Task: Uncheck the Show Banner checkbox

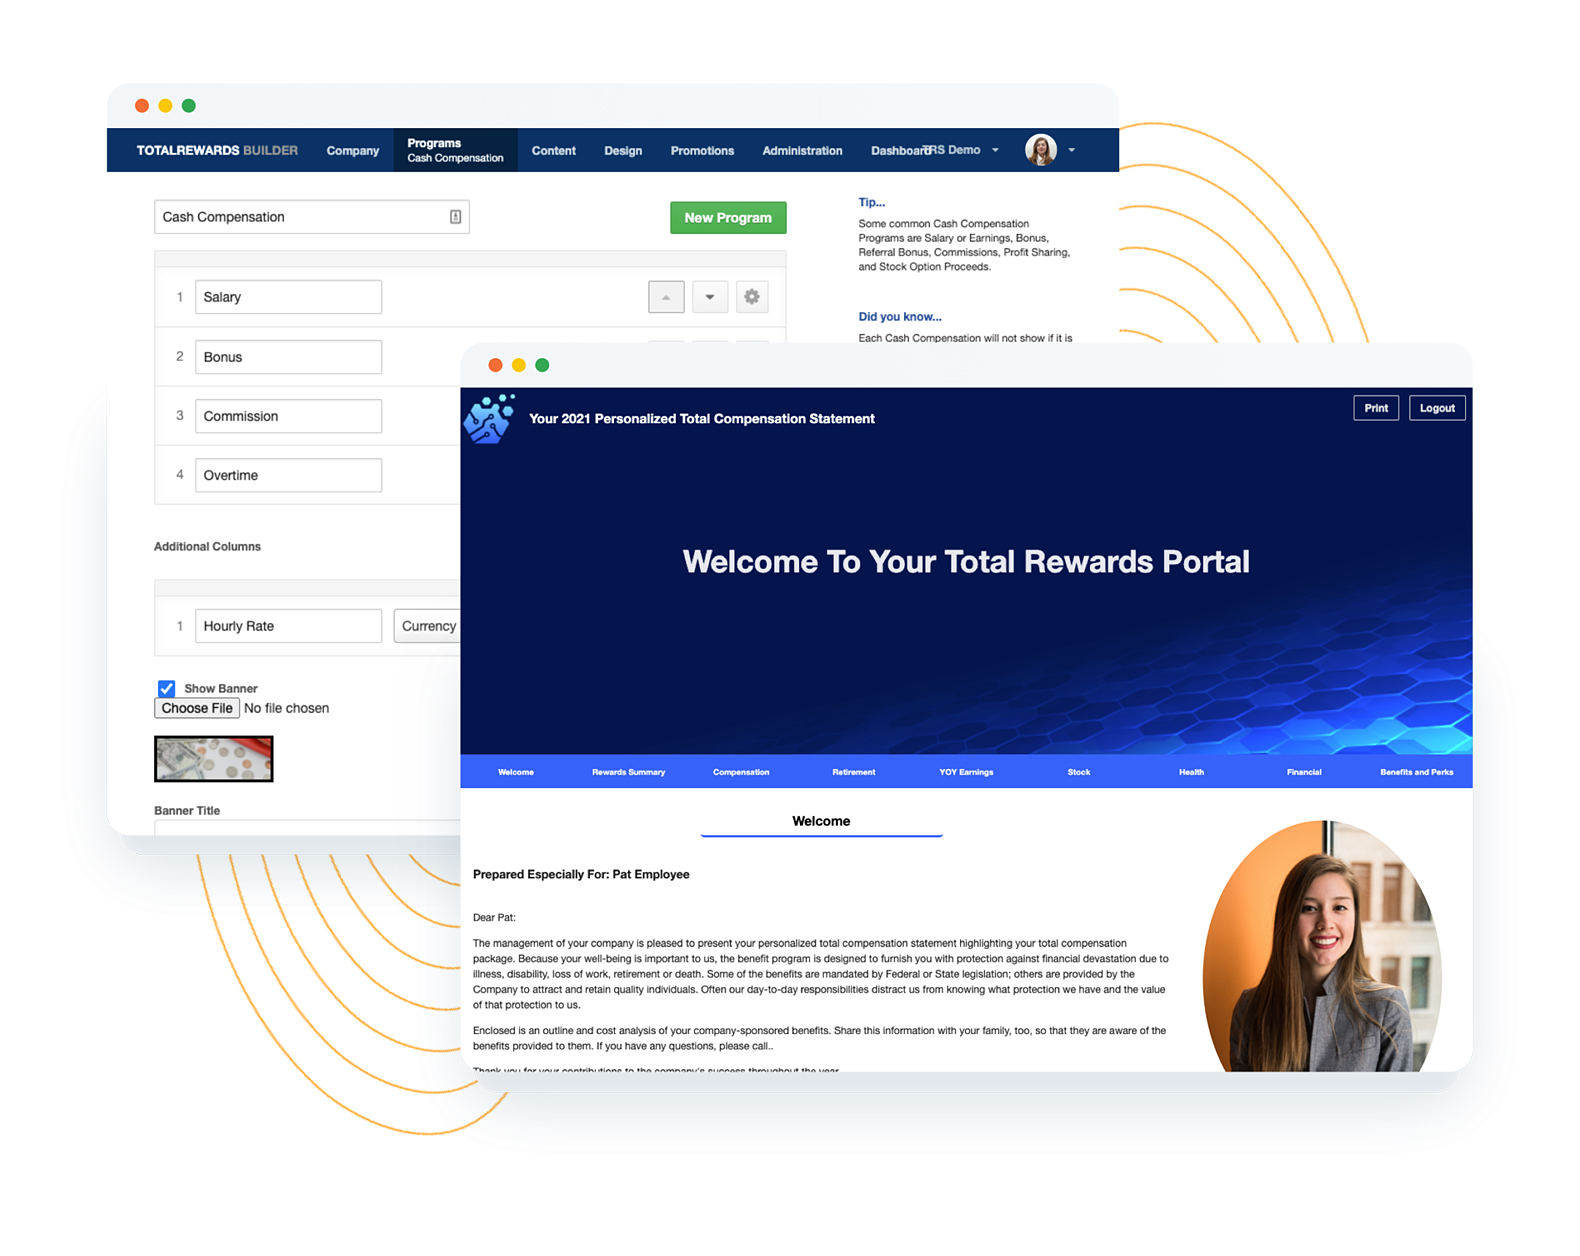Action: point(167,688)
